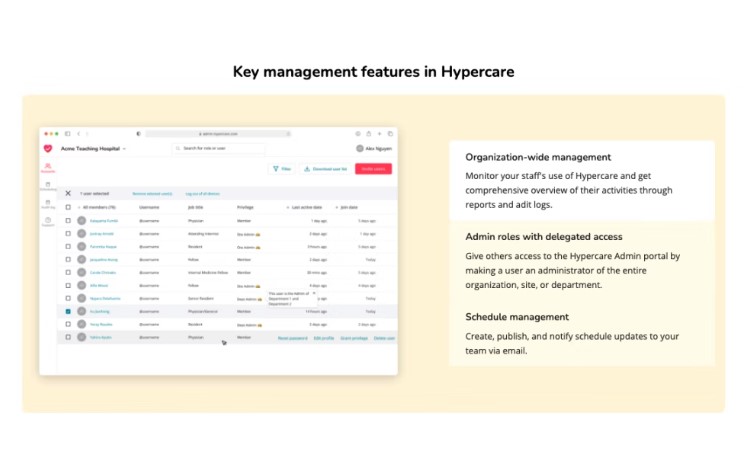Open the Filter button

point(282,169)
